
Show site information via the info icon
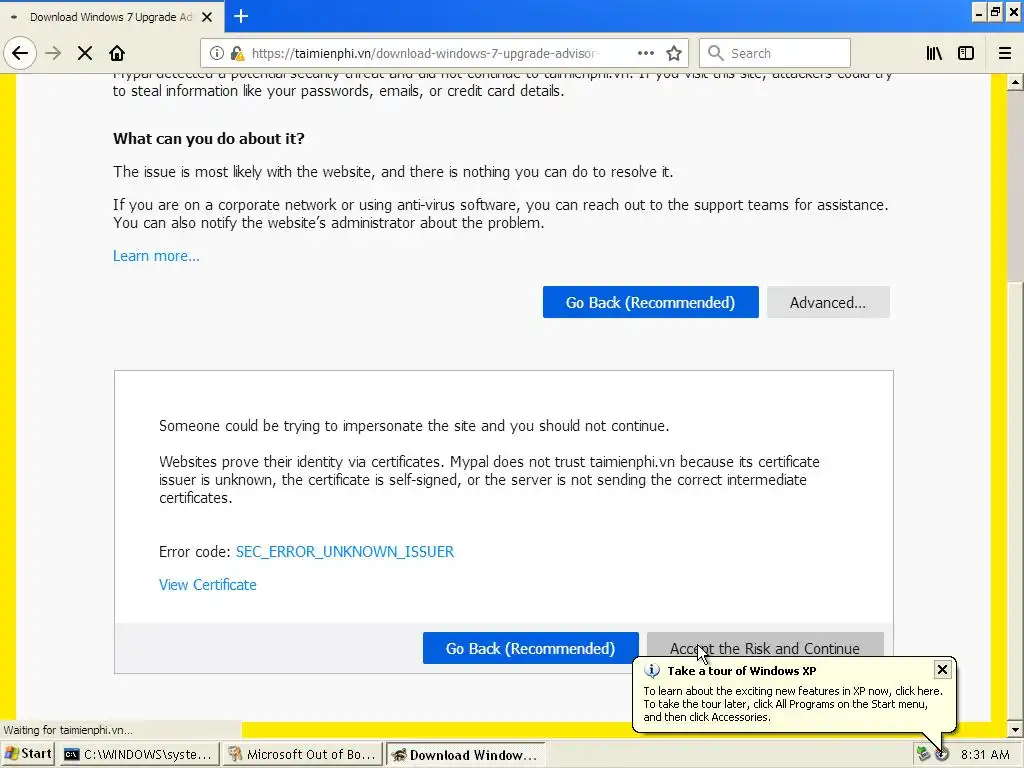217,53
